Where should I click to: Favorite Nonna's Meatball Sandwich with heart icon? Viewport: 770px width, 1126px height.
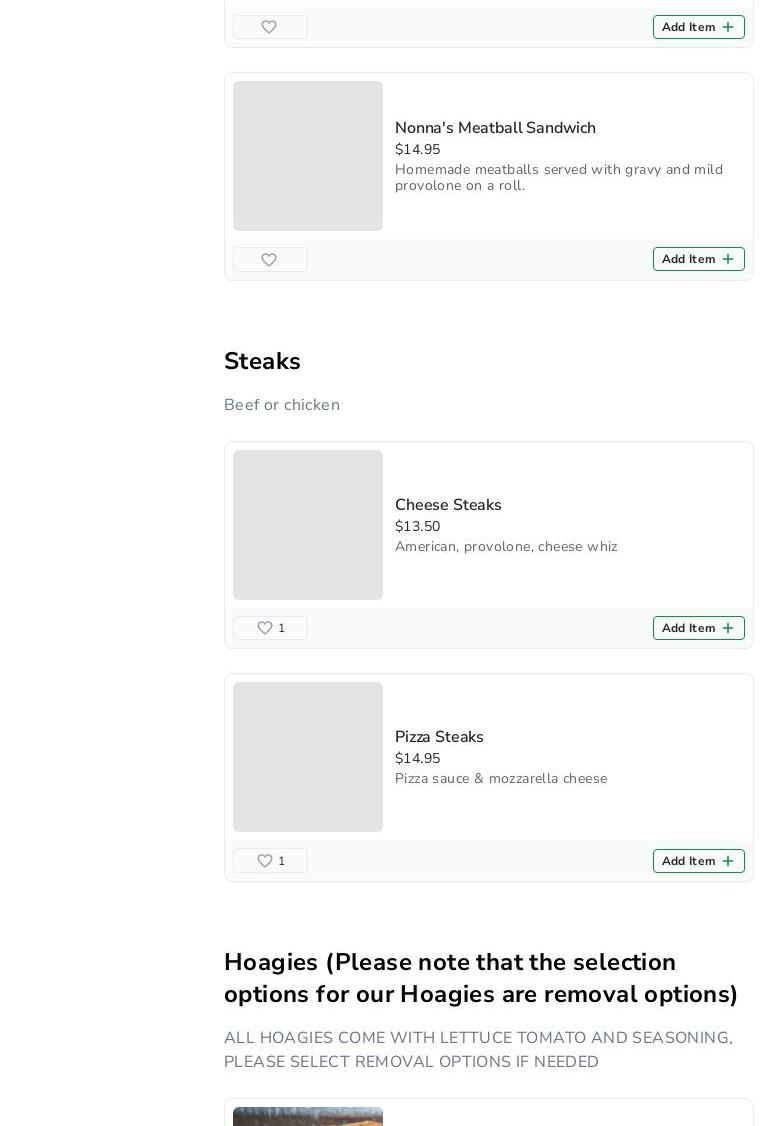click(269, 260)
